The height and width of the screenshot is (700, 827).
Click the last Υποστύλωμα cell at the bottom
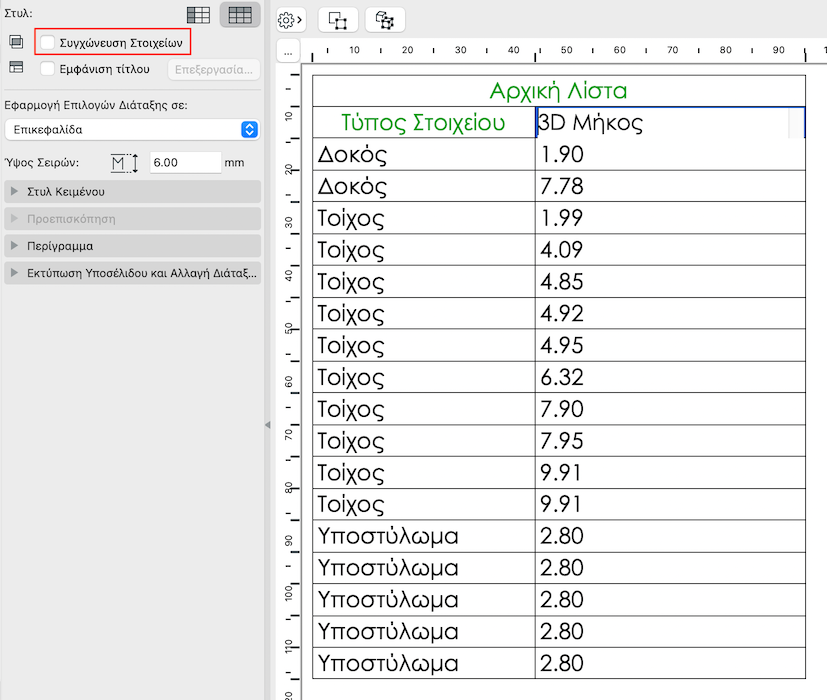tap(424, 663)
